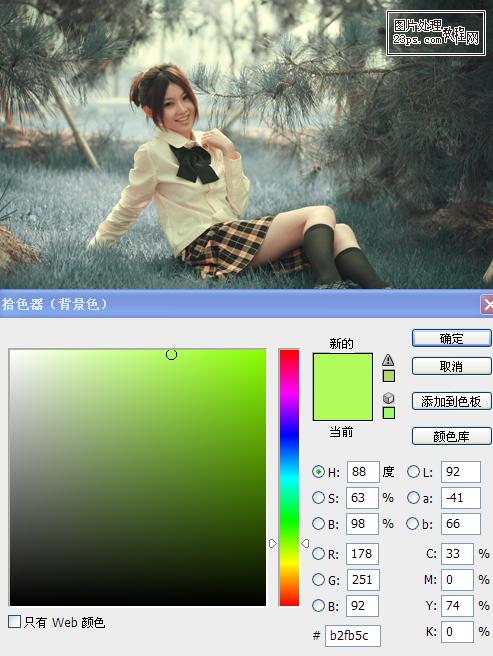Screen dimensions: 493x656
Task: Click the Lab b field showing 66
Action: [x=461, y=524]
